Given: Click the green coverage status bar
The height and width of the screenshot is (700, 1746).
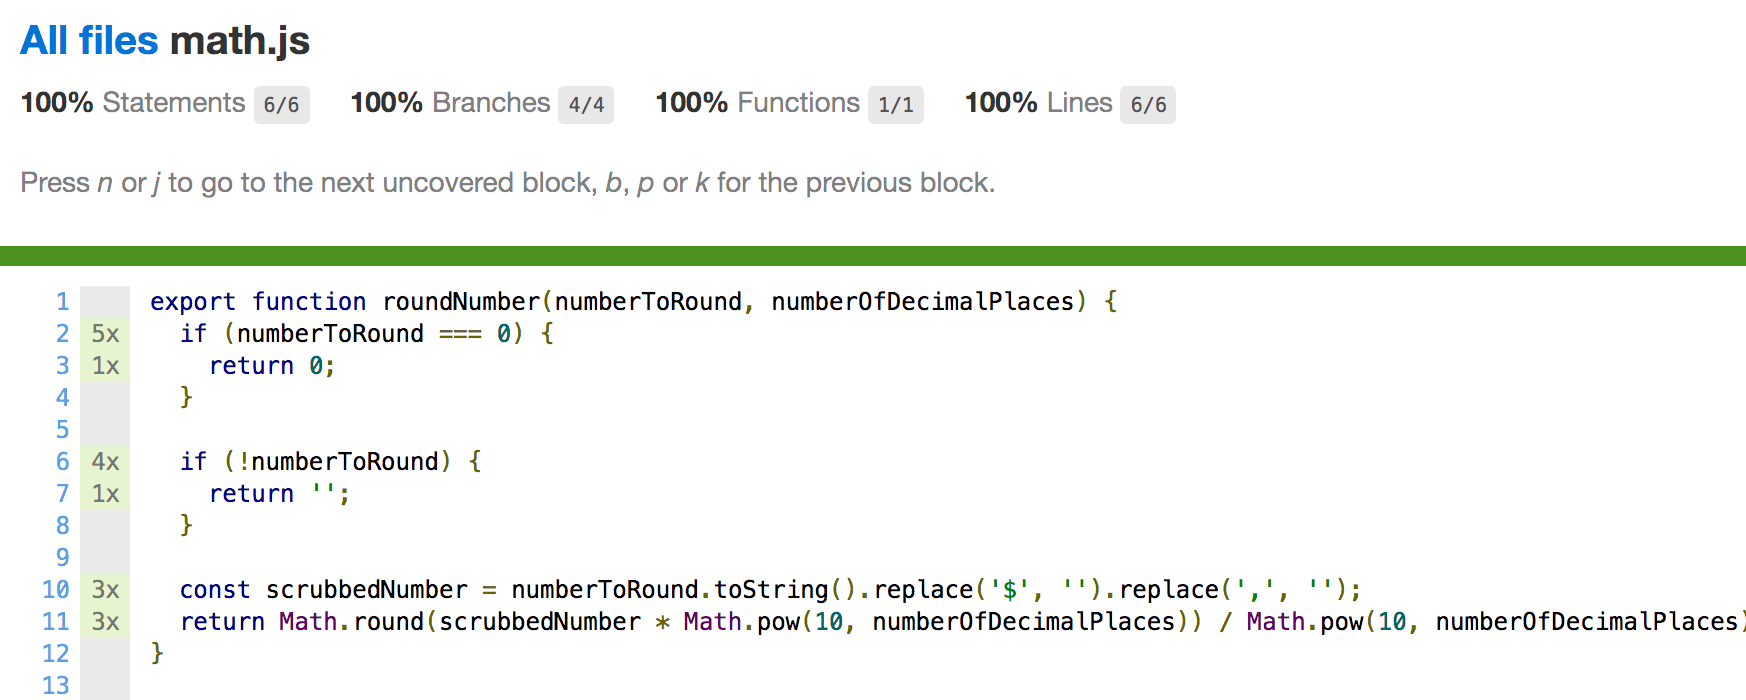Looking at the screenshot, I should (x=873, y=256).
